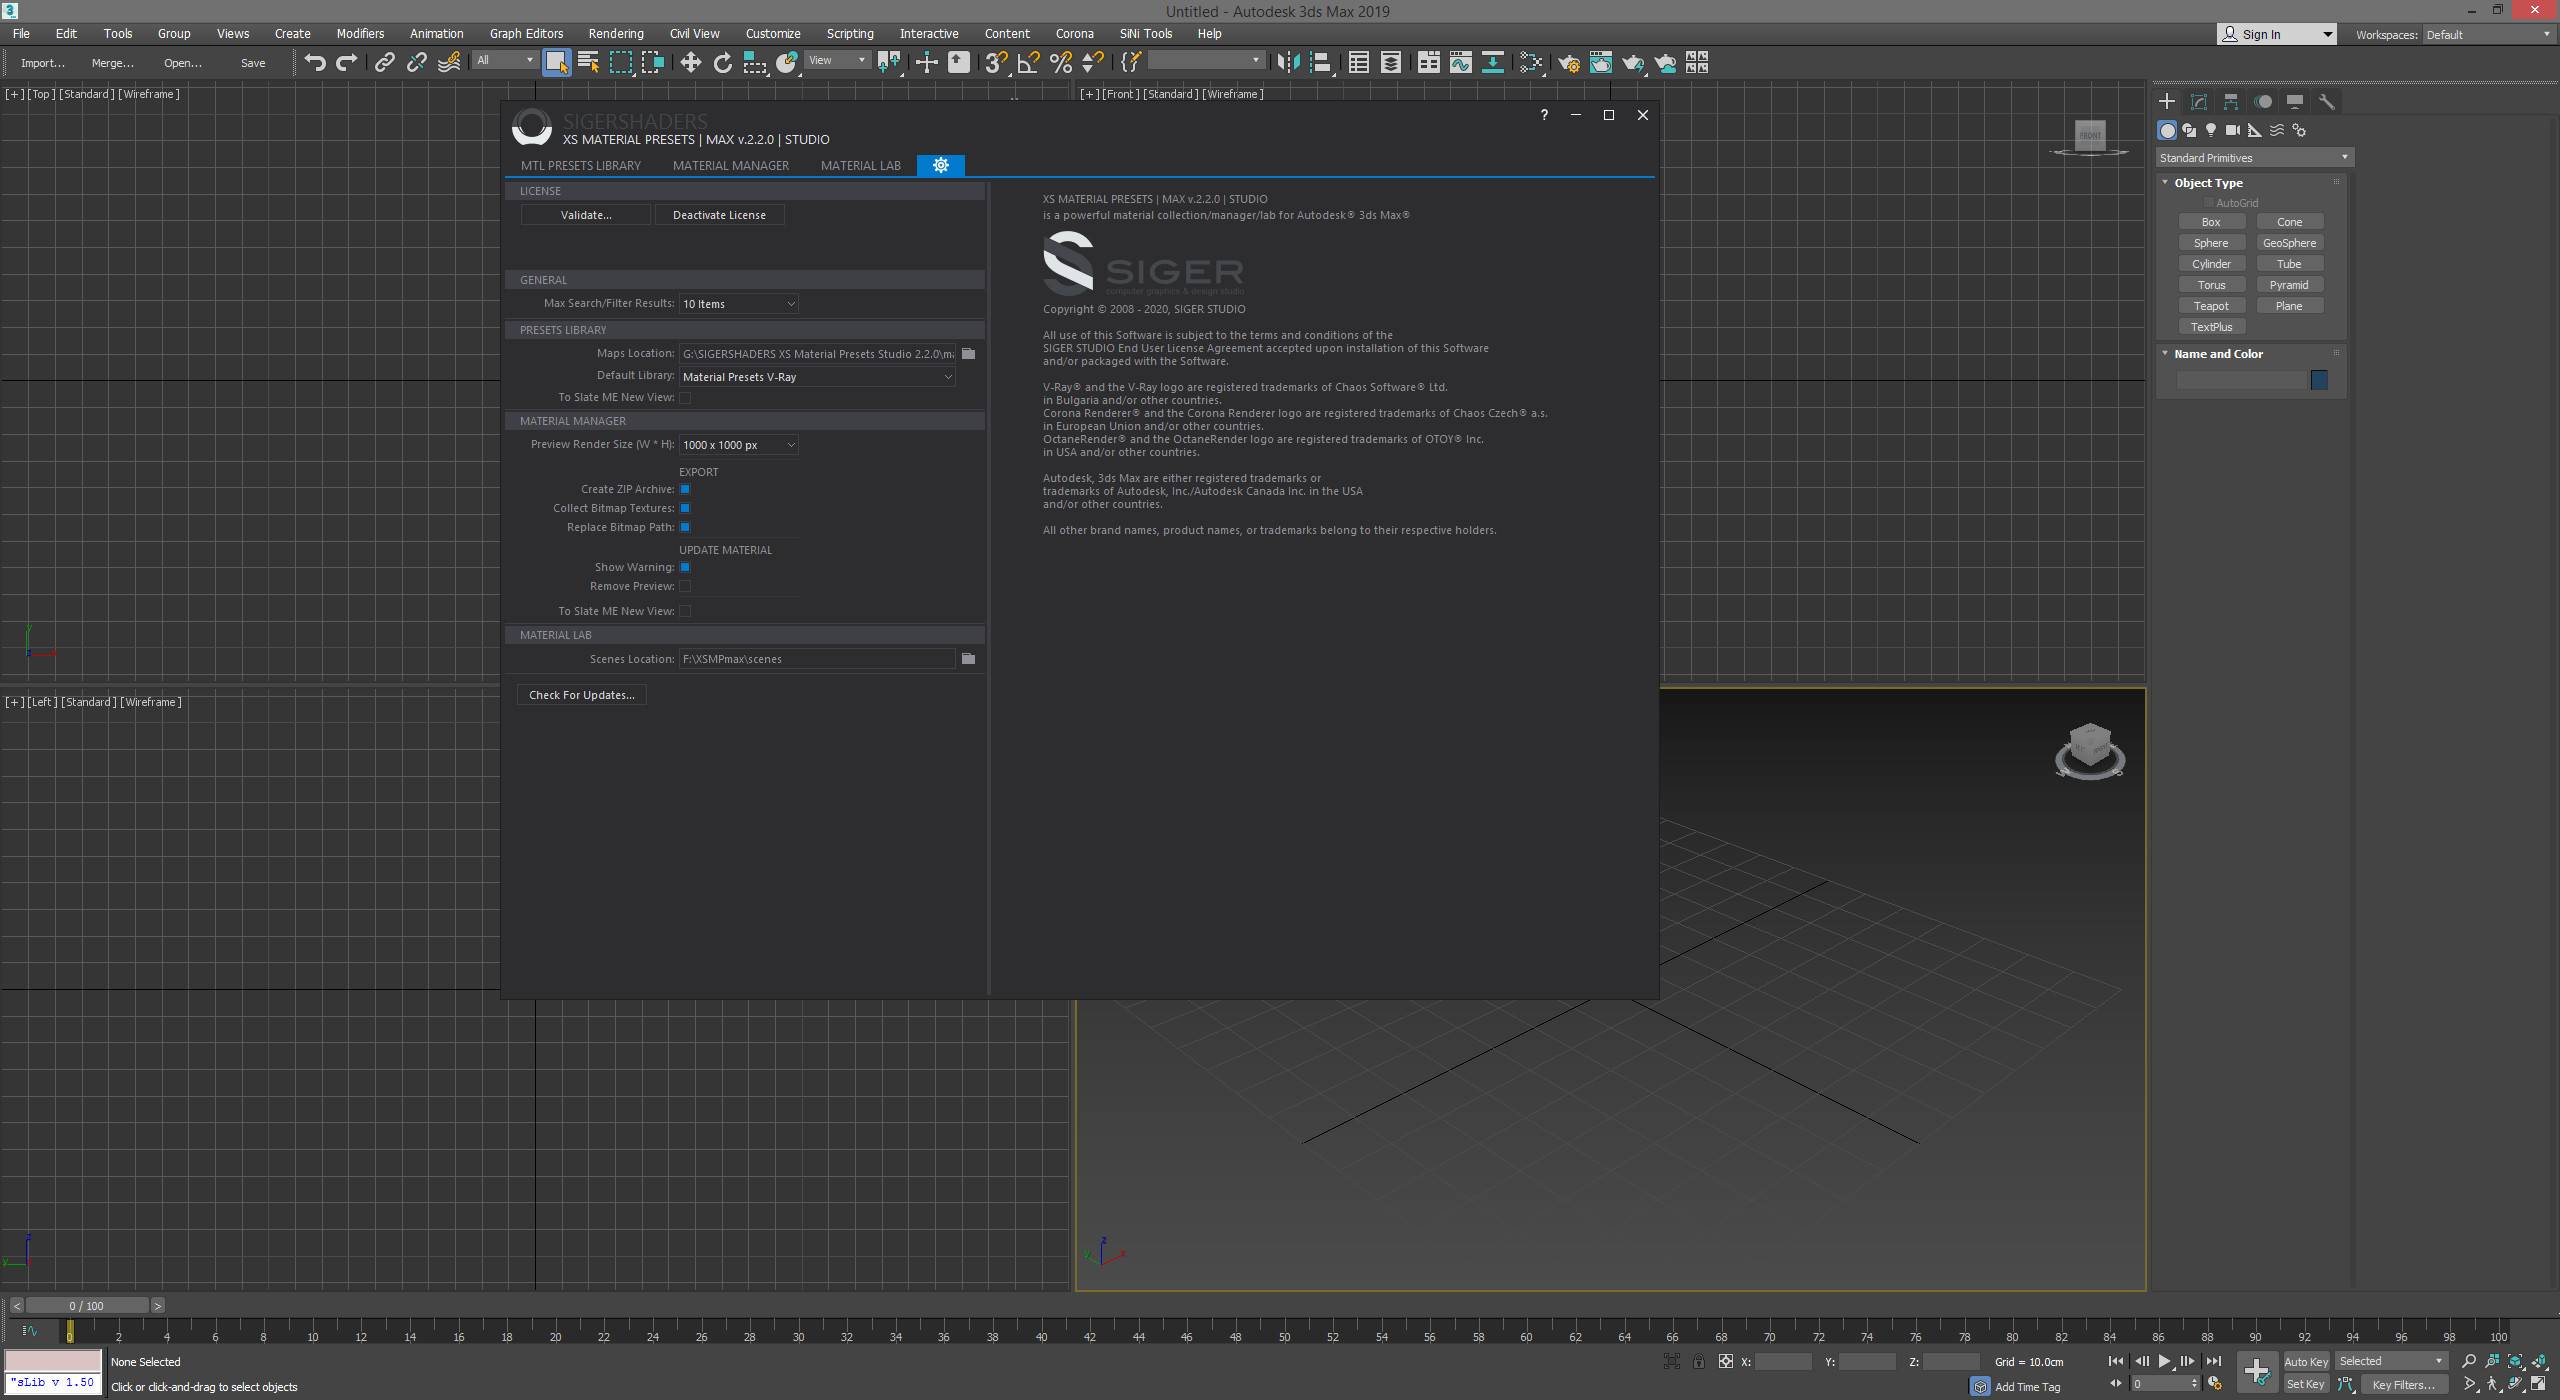Select the Lights category icon
The width and height of the screenshot is (2560, 1400).
[2211, 130]
